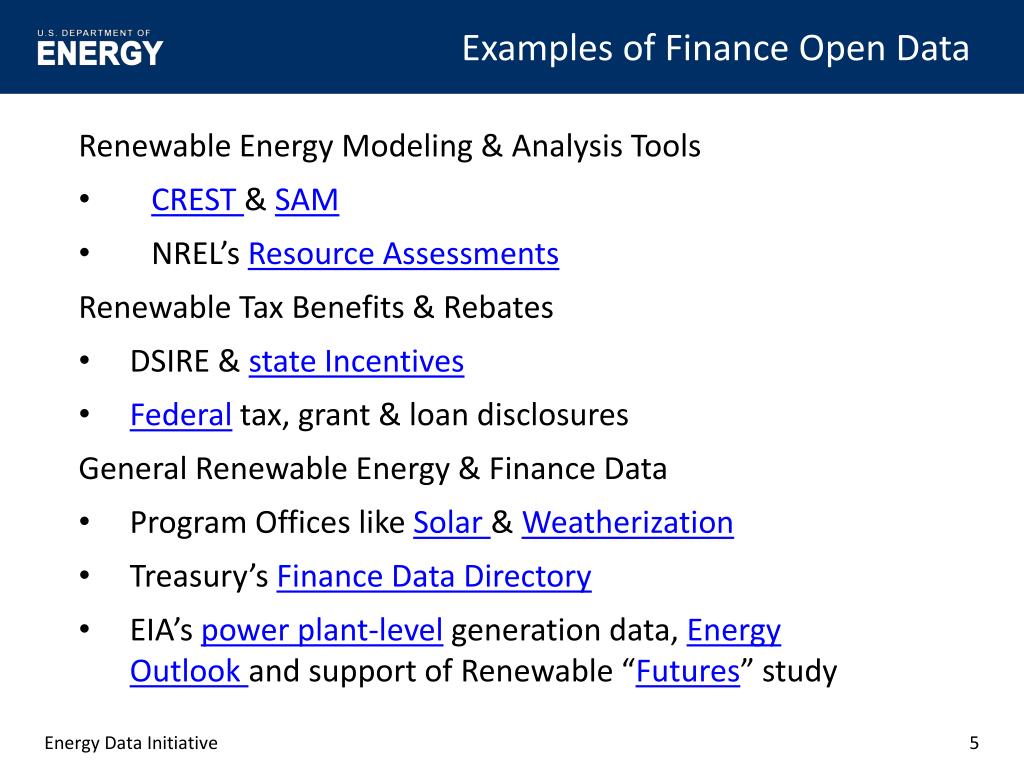Click the Energy link after generation data

[733, 631]
